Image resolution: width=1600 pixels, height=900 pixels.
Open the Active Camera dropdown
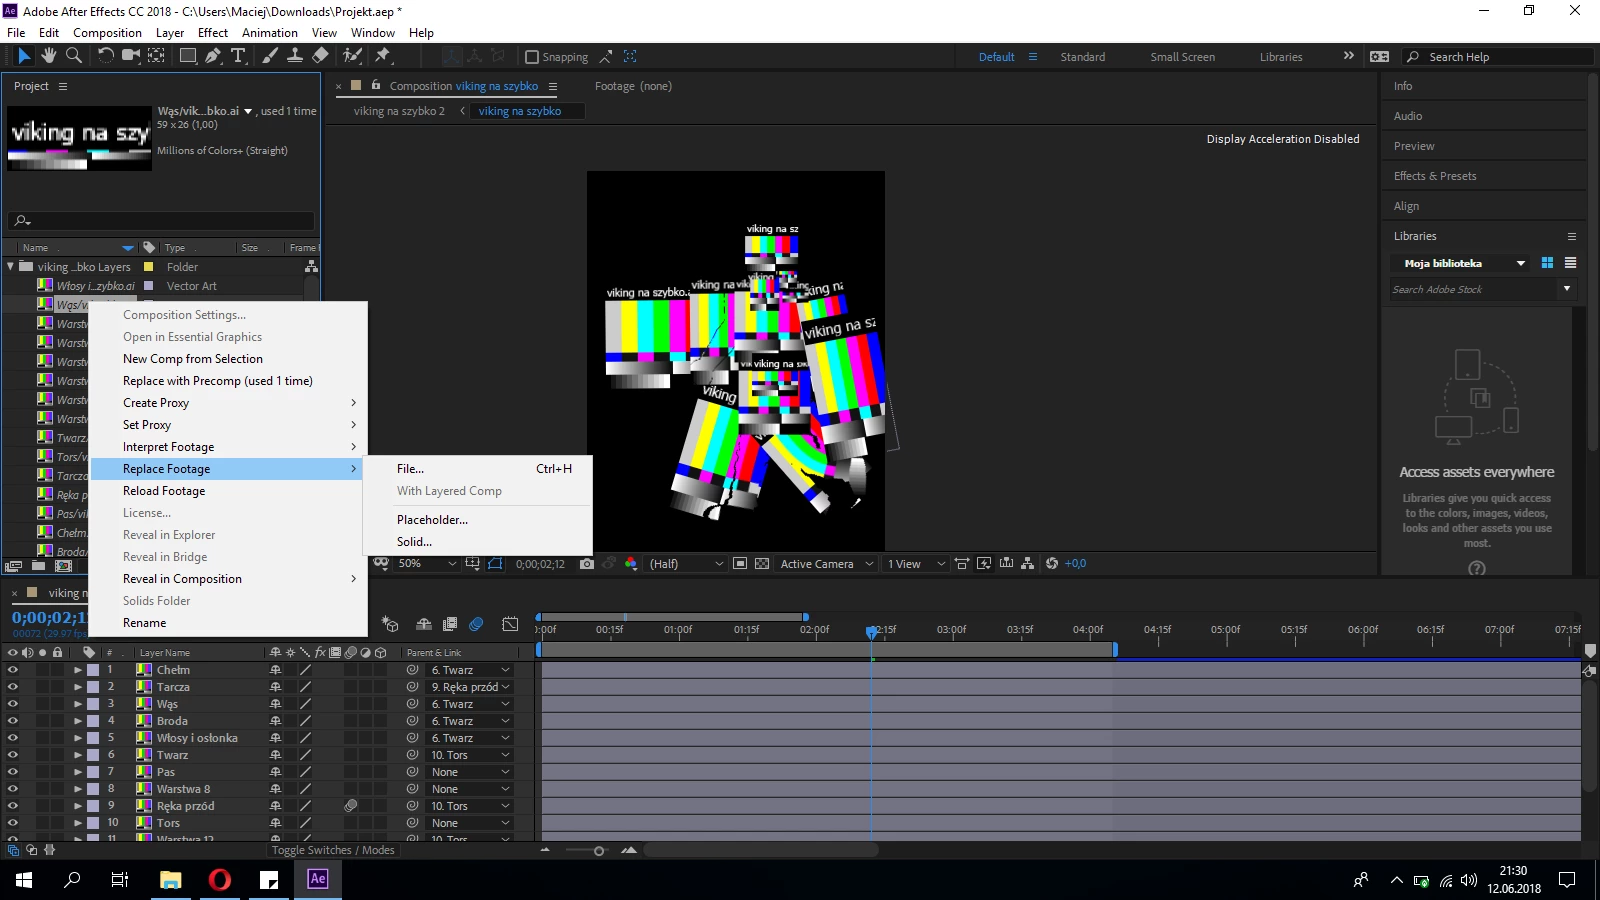[x=827, y=564]
